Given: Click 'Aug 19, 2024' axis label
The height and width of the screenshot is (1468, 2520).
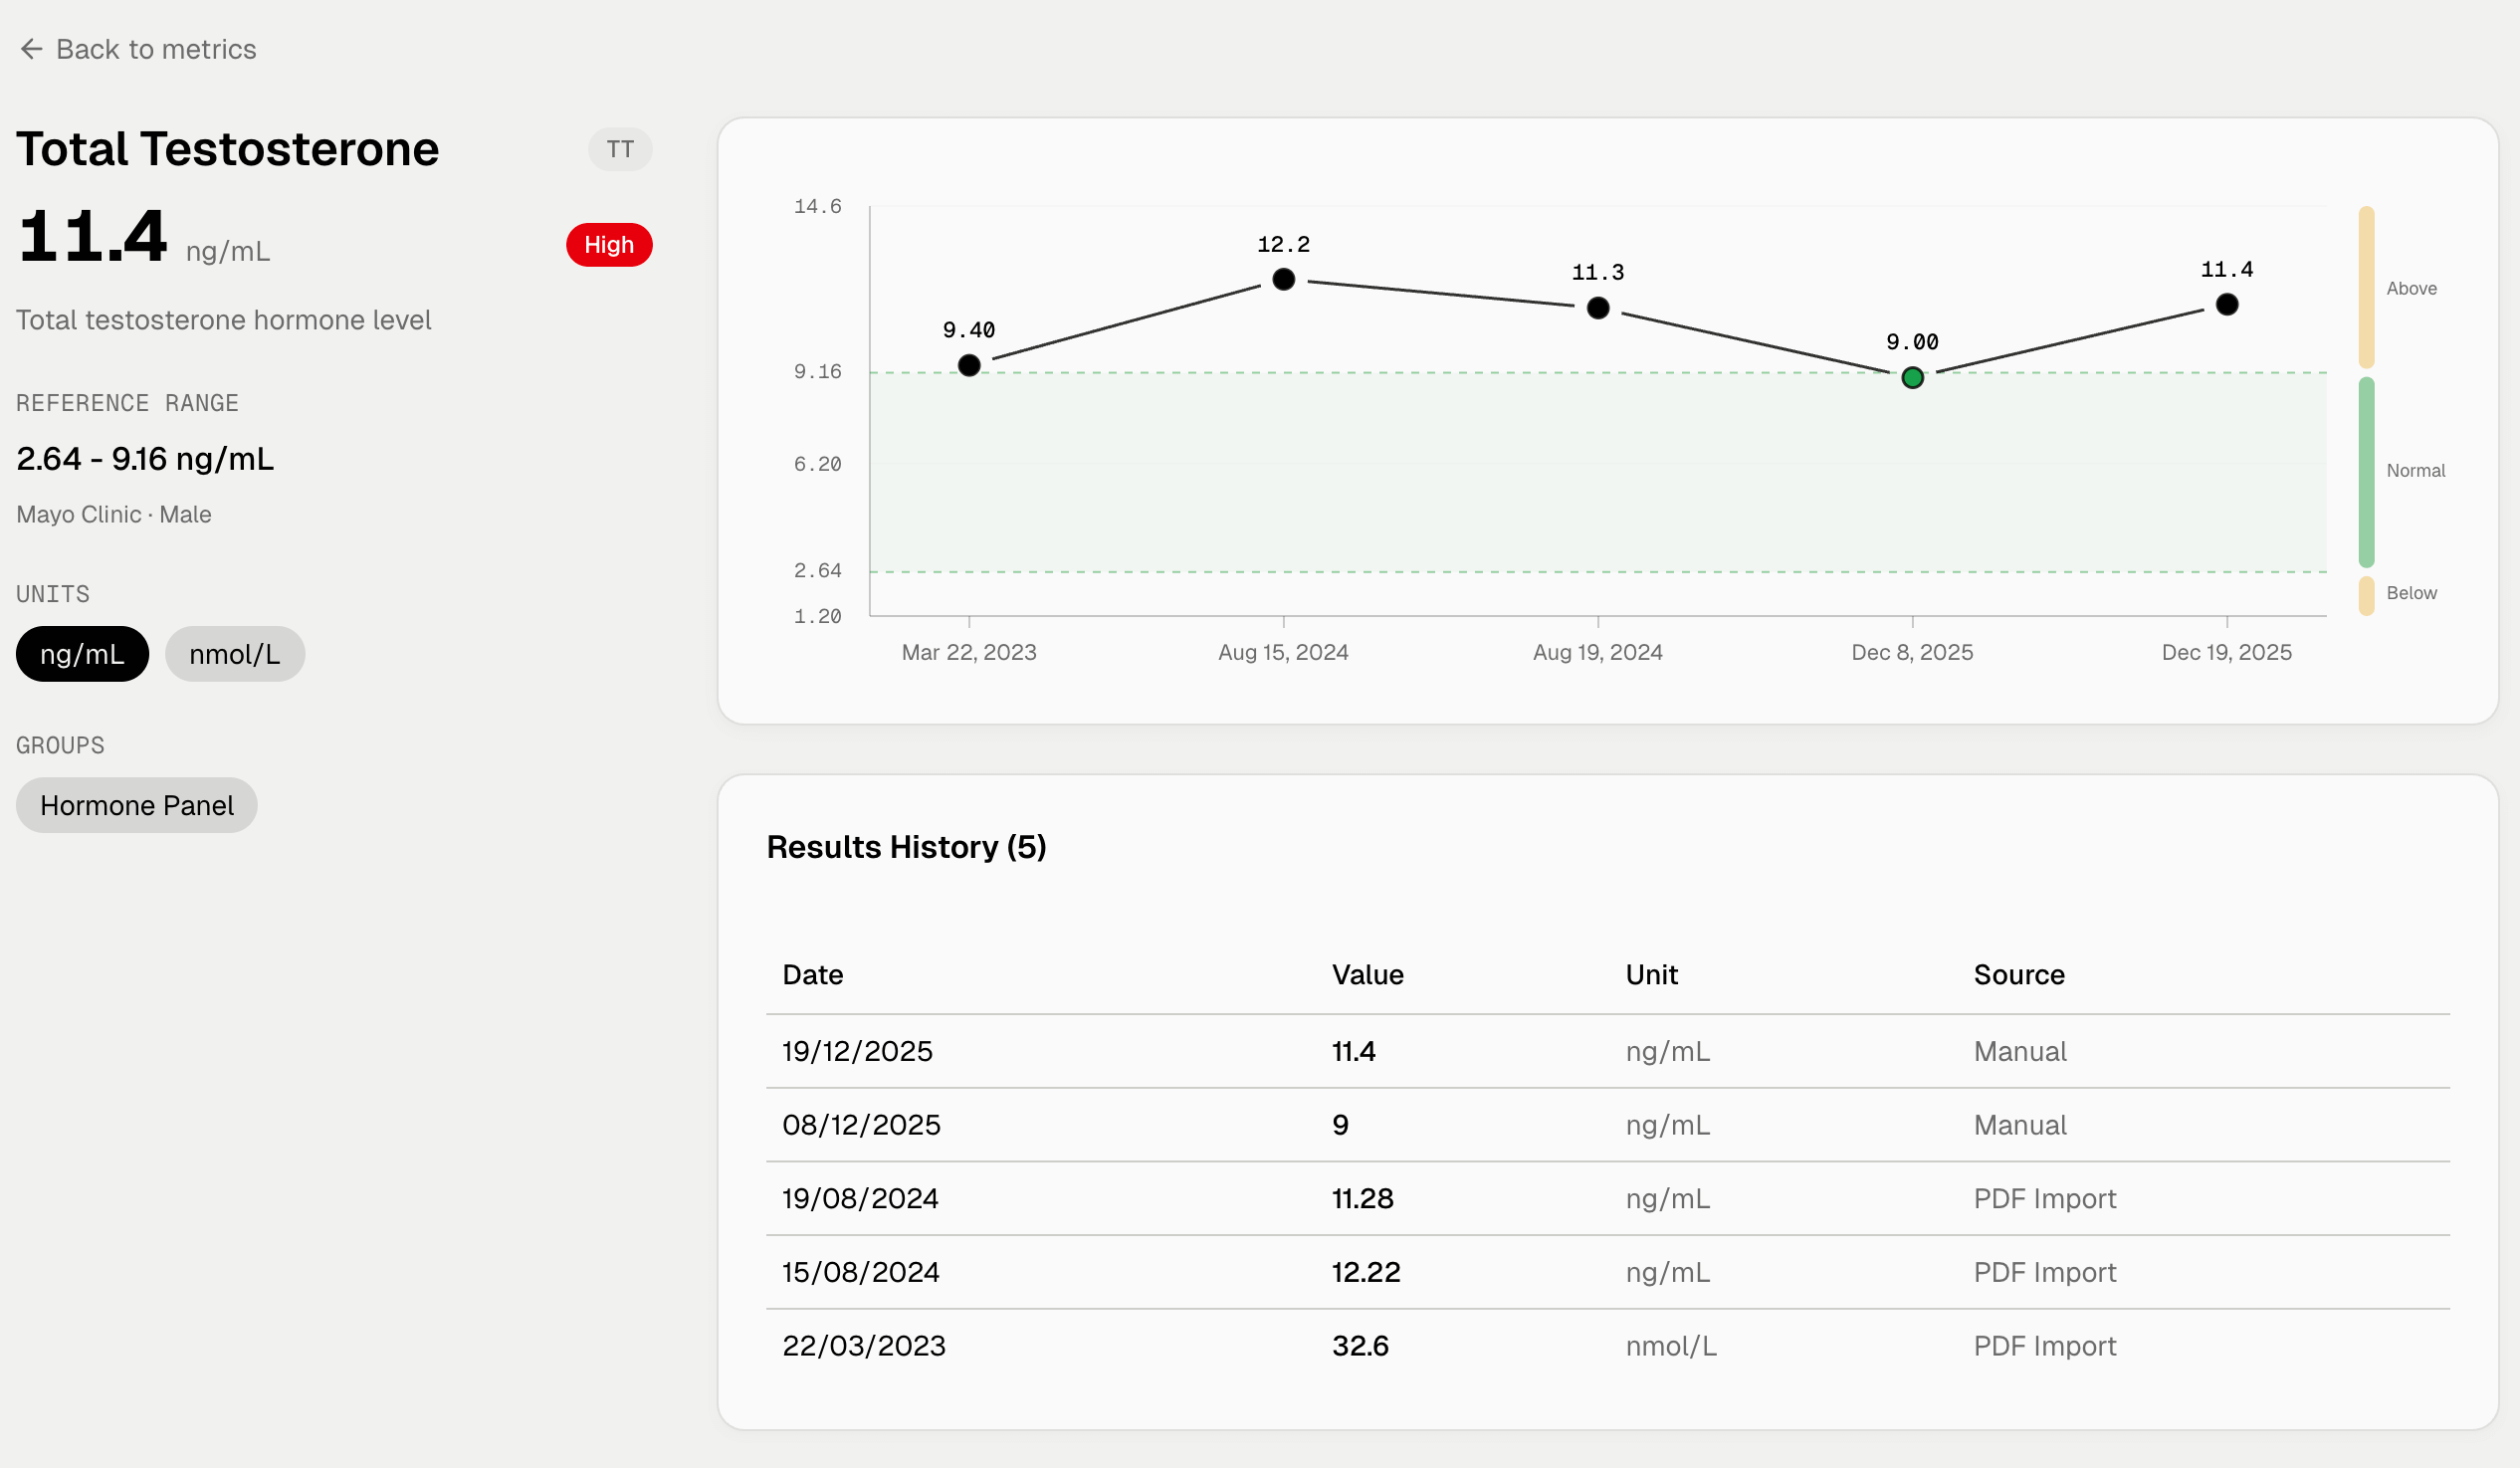Looking at the screenshot, I should (x=1598, y=652).
